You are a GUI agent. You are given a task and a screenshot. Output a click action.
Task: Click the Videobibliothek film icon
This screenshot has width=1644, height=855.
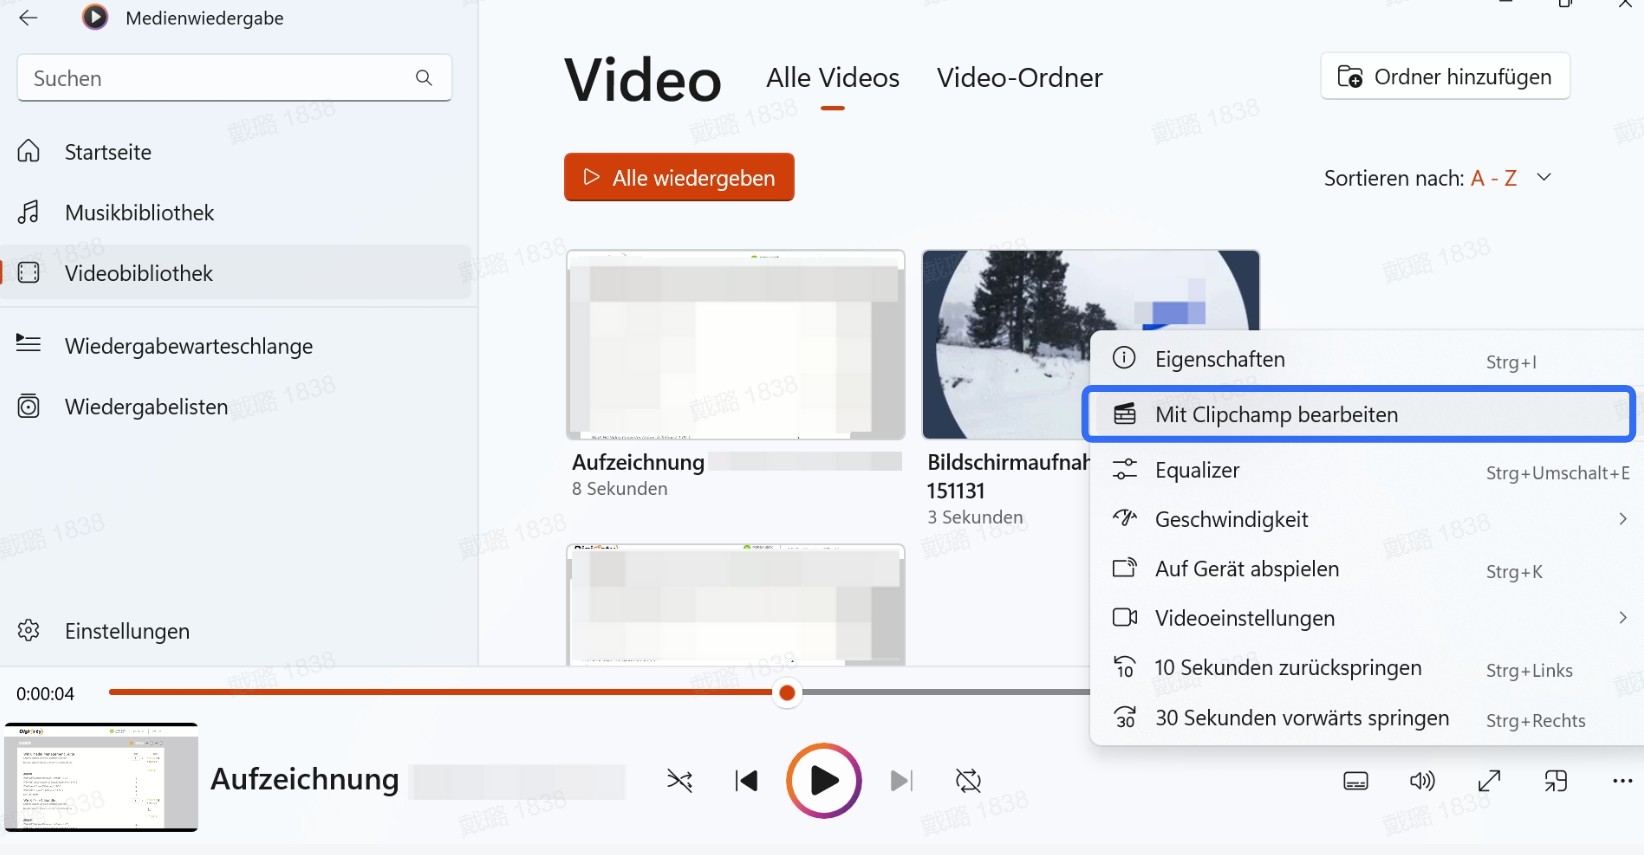point(29,272)
